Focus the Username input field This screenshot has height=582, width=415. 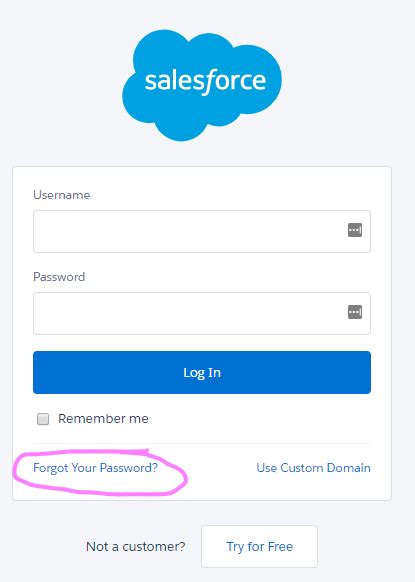202,232
